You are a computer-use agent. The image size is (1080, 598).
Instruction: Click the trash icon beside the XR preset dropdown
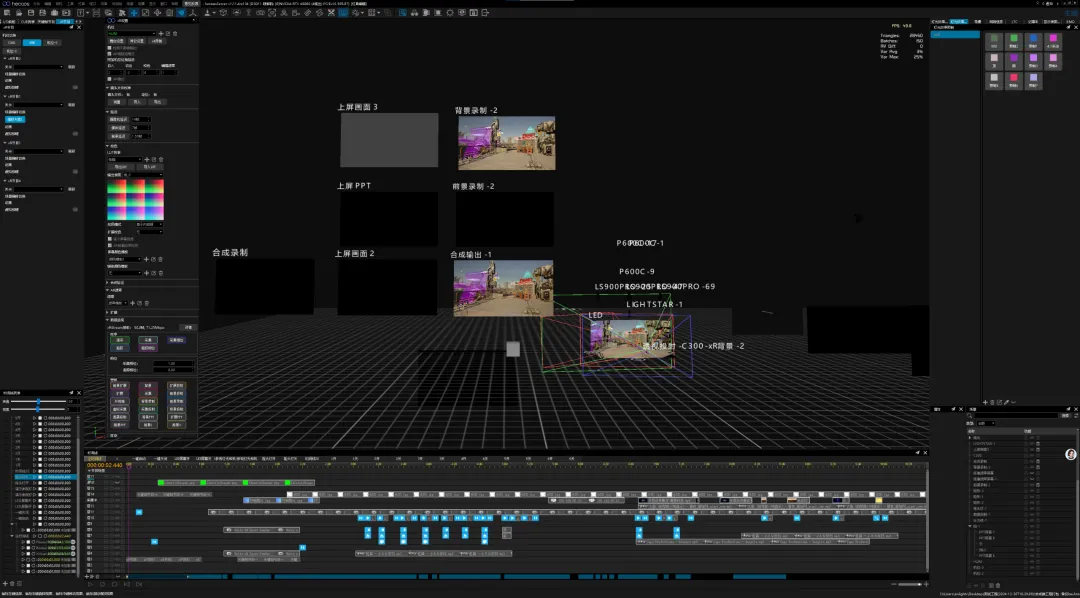coord(175,33)
